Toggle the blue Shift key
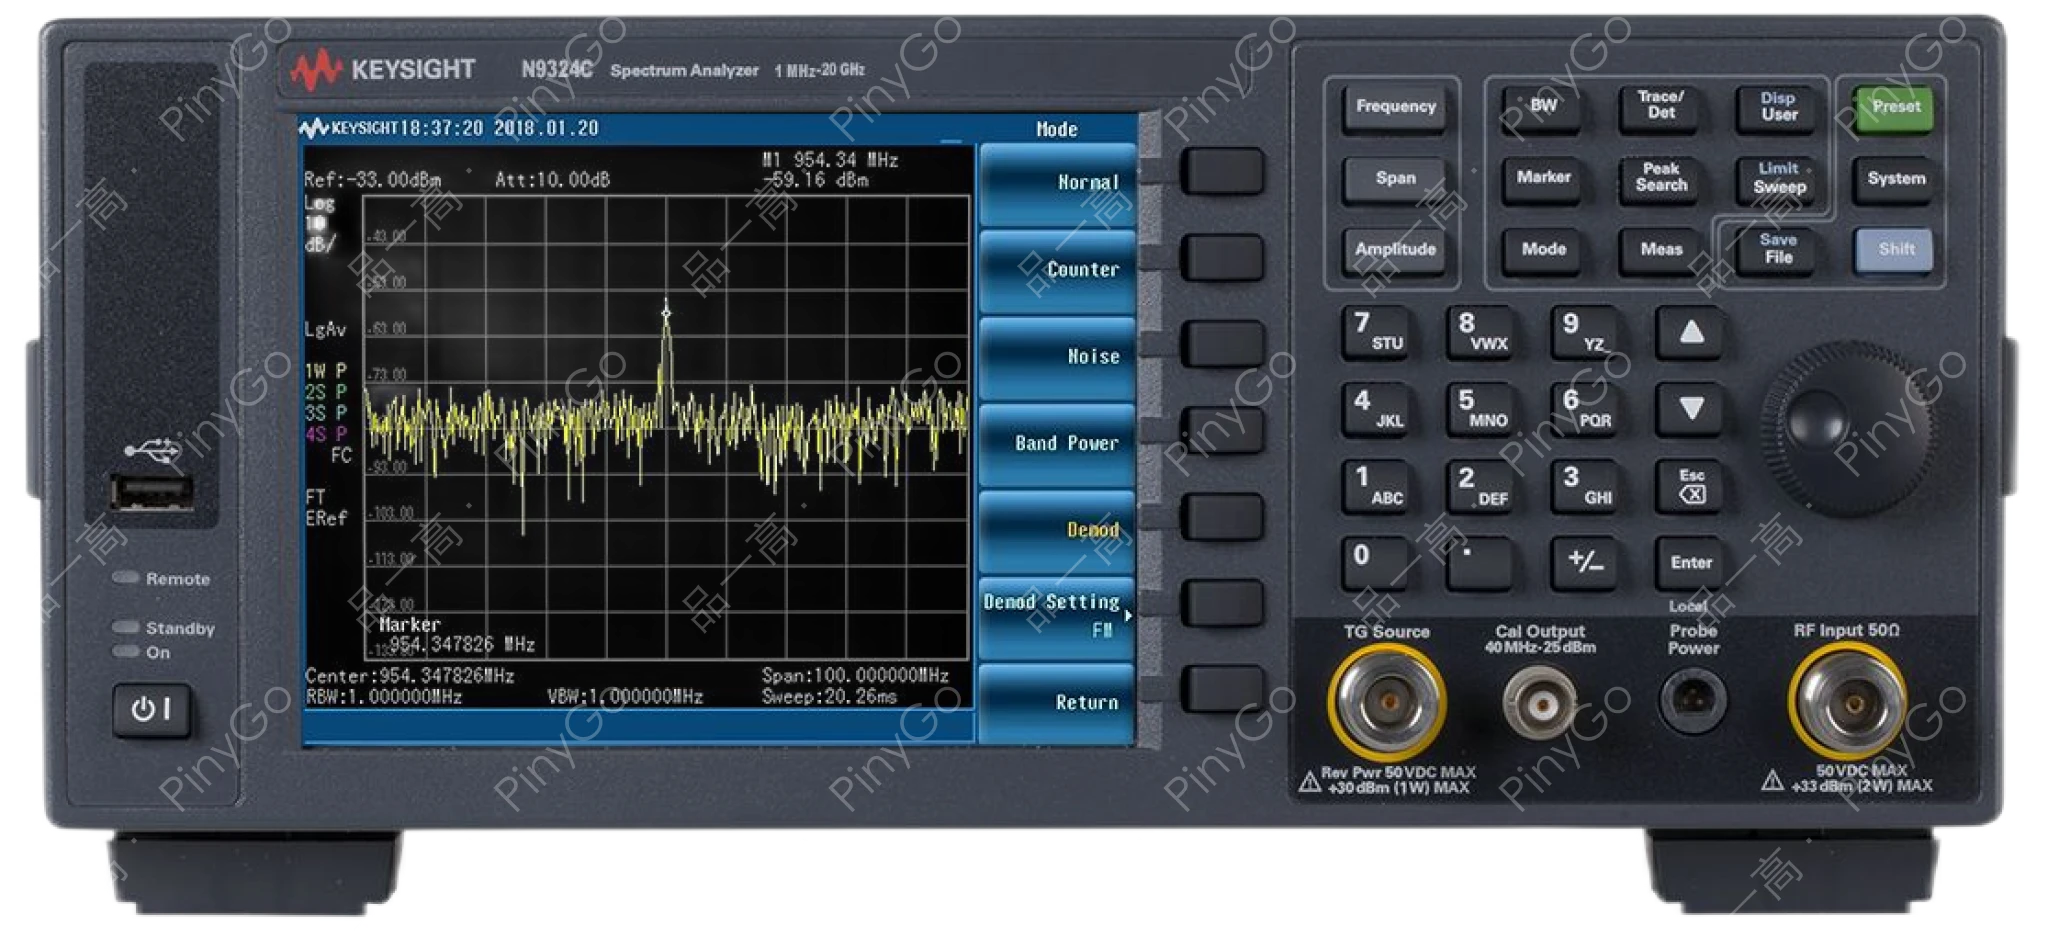2048x937 pixels. click(x=1894, y=250)
